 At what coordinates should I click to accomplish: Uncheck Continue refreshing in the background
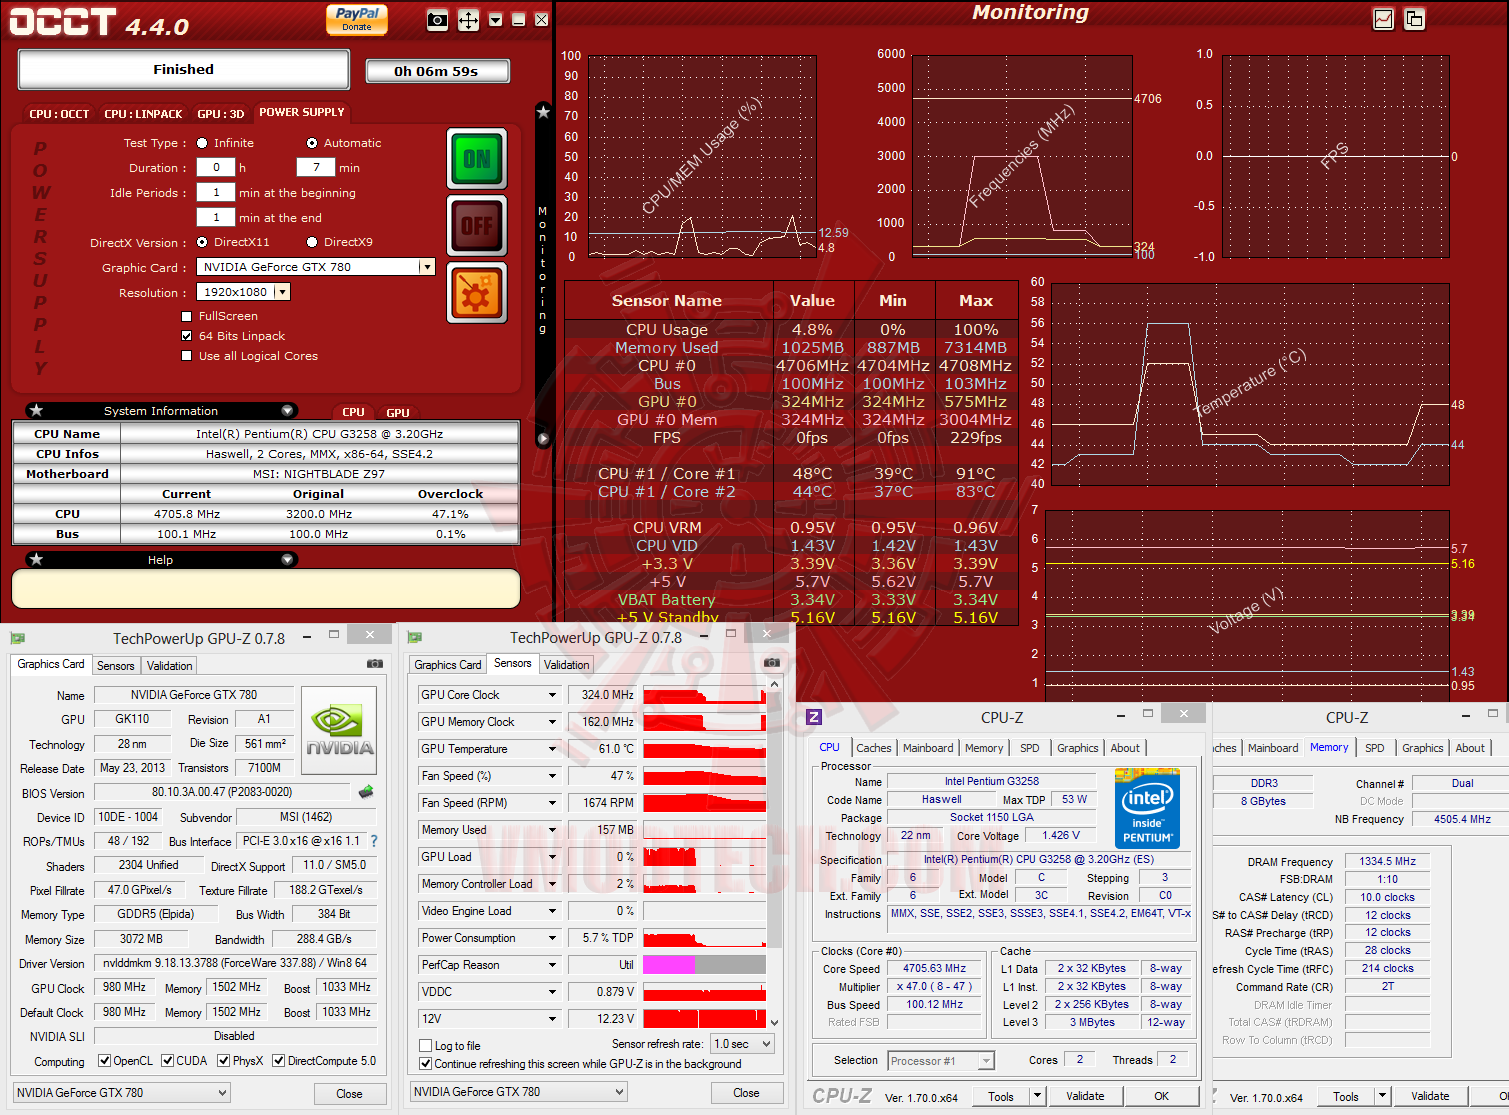pos(425,1064)
